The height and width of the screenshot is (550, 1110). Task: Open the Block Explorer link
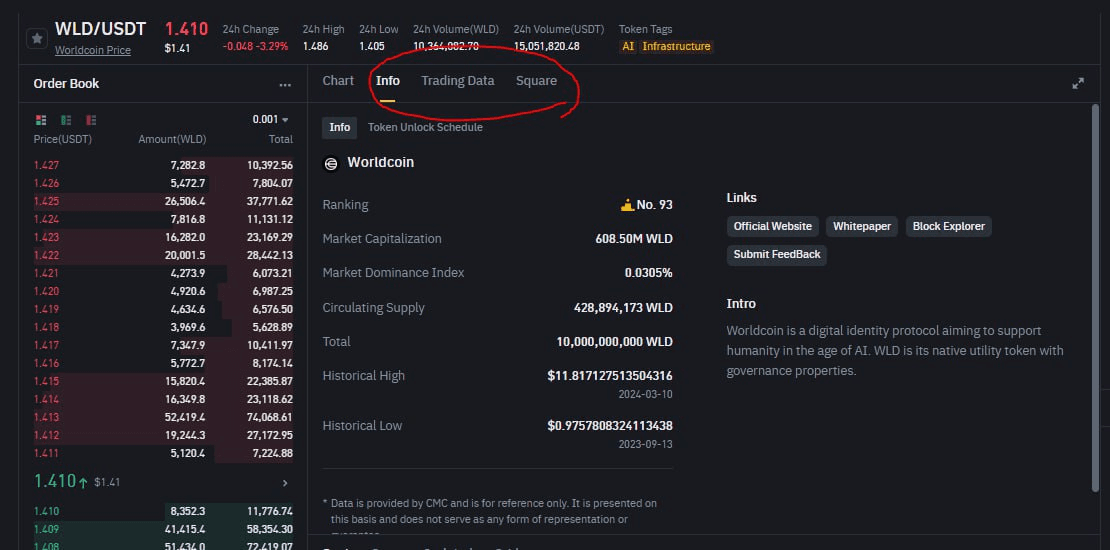pos(949,227)
